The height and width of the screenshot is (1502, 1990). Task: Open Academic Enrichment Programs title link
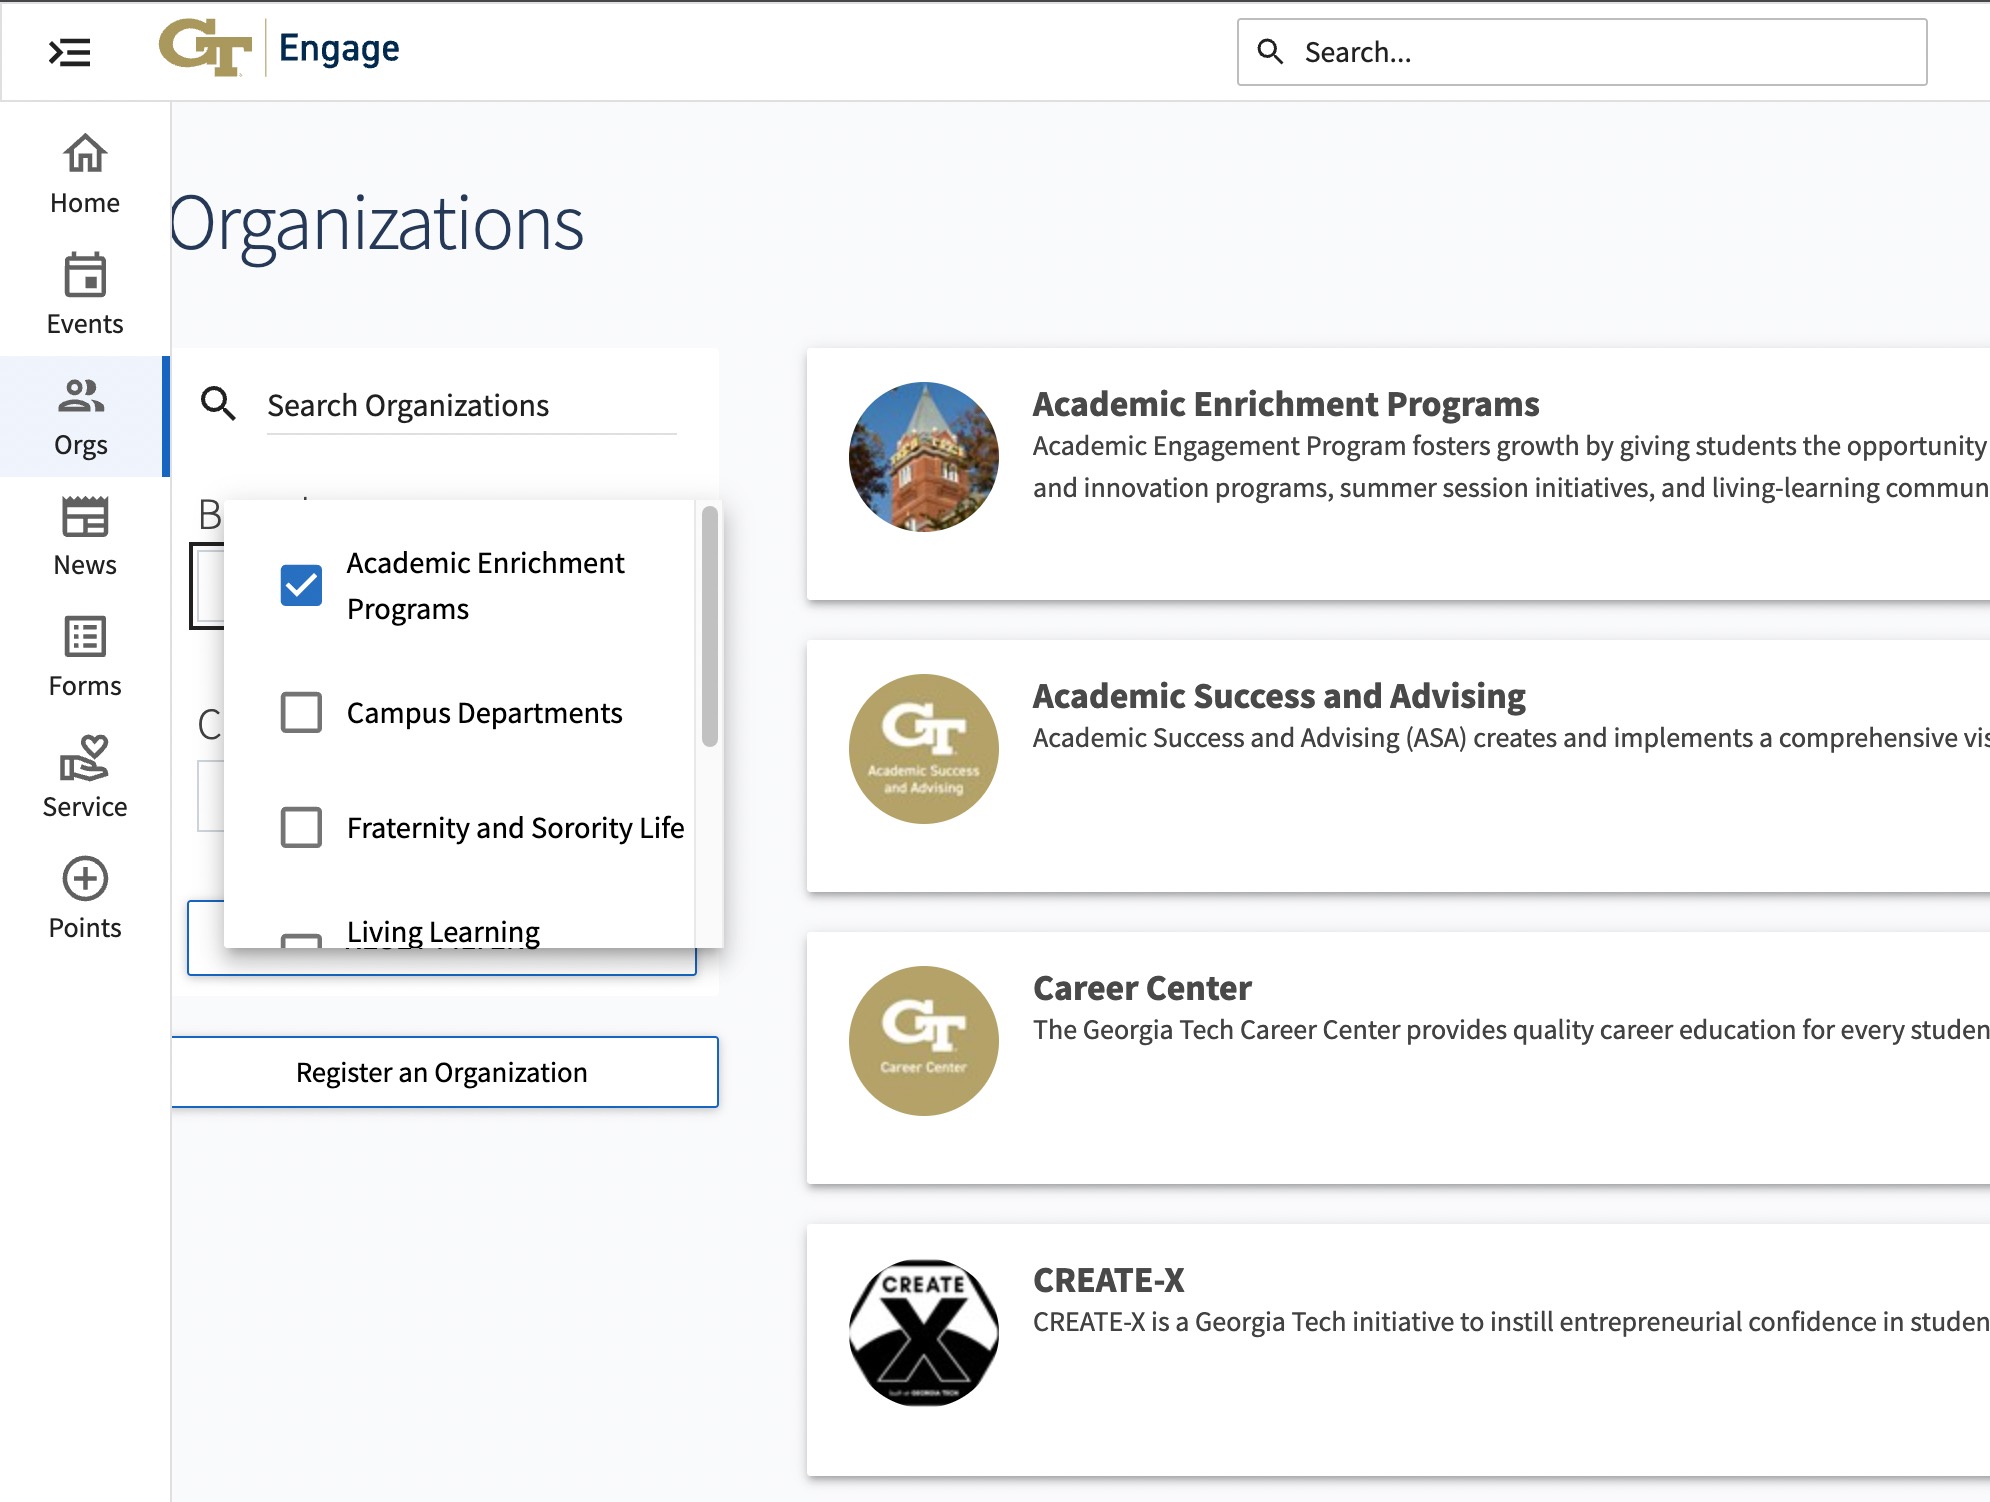(x=1286, y=404)
